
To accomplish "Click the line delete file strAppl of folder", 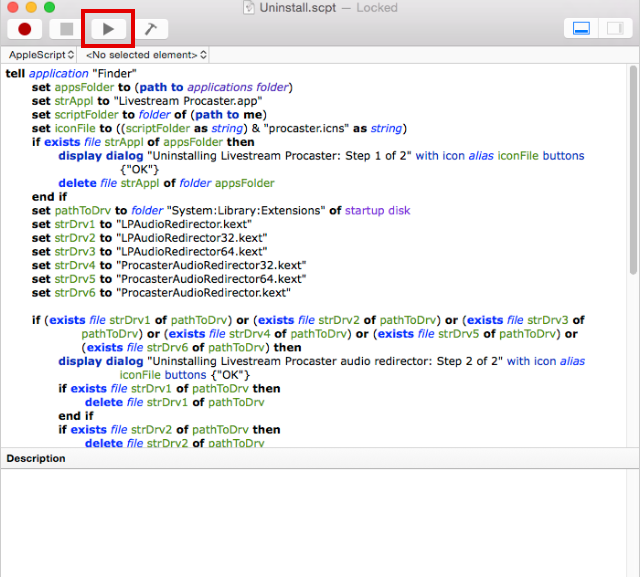I will [166, 183].
